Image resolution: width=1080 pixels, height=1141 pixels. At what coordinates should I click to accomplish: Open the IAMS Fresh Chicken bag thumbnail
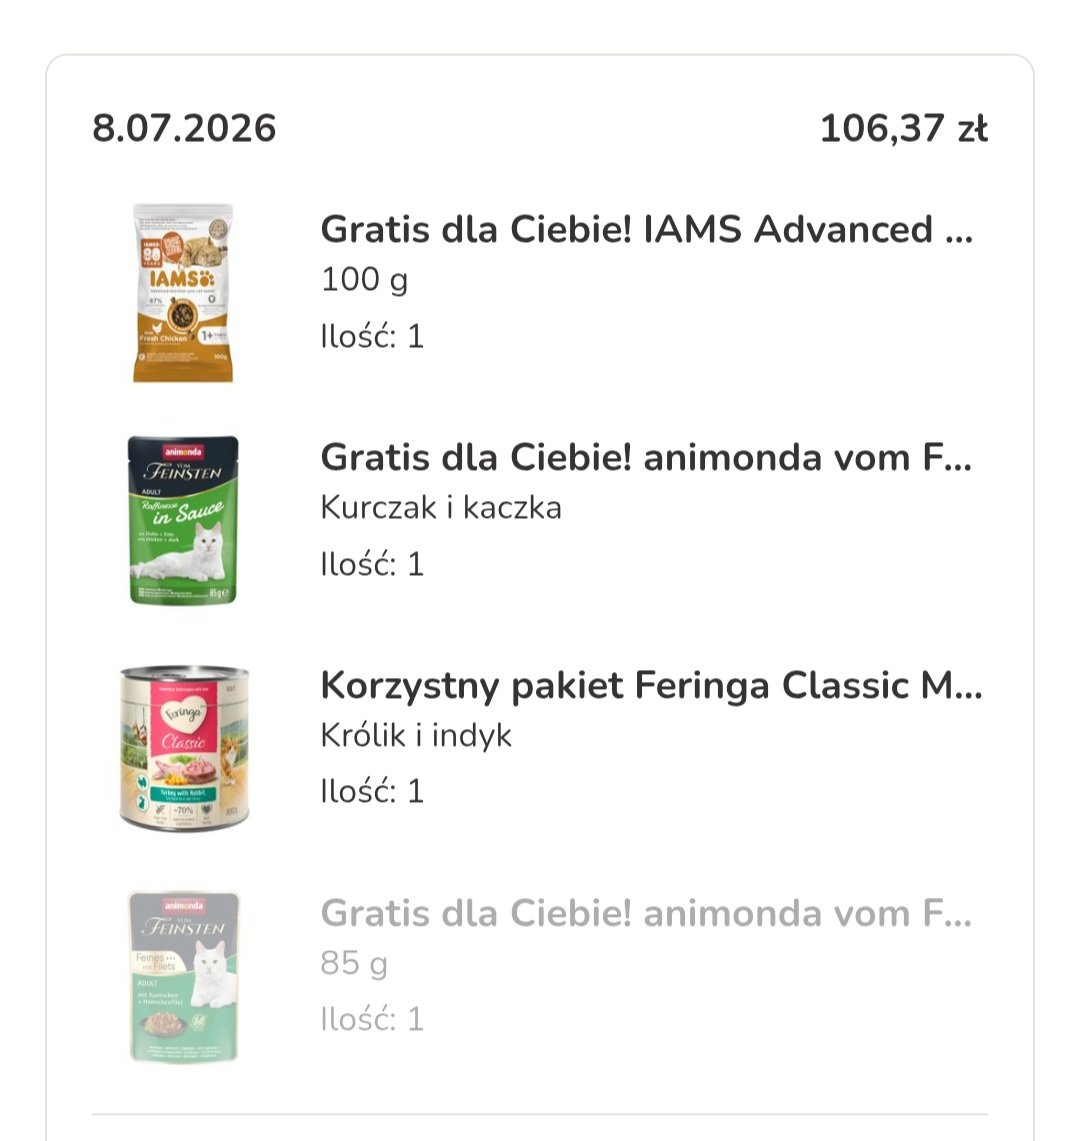point(183,293)
